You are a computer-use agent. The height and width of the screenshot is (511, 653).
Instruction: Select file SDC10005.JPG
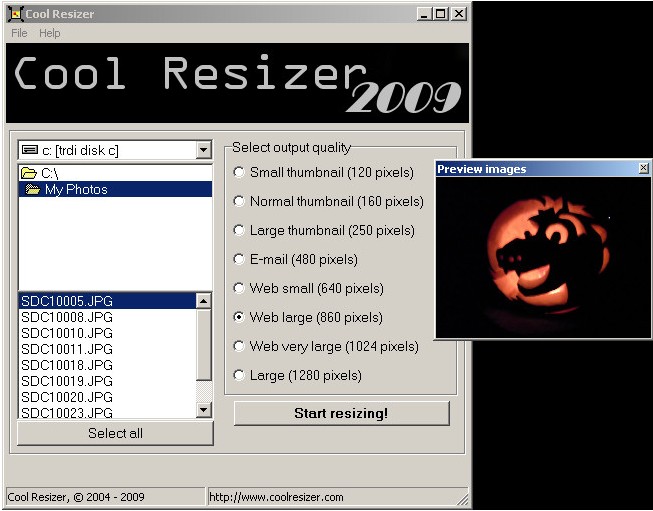pos(108,301)
